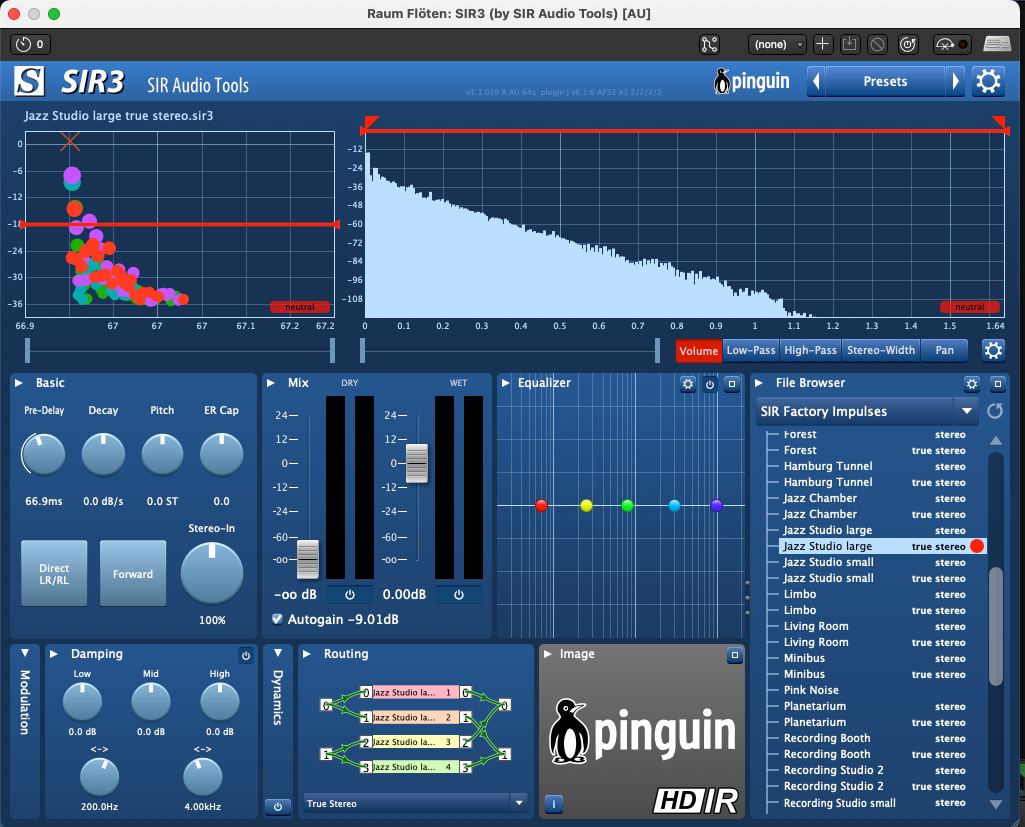The height and width of the screenshot is (827, 1025).
Task: Toggle the Autogain checkbox
Action: click(277, 619)
